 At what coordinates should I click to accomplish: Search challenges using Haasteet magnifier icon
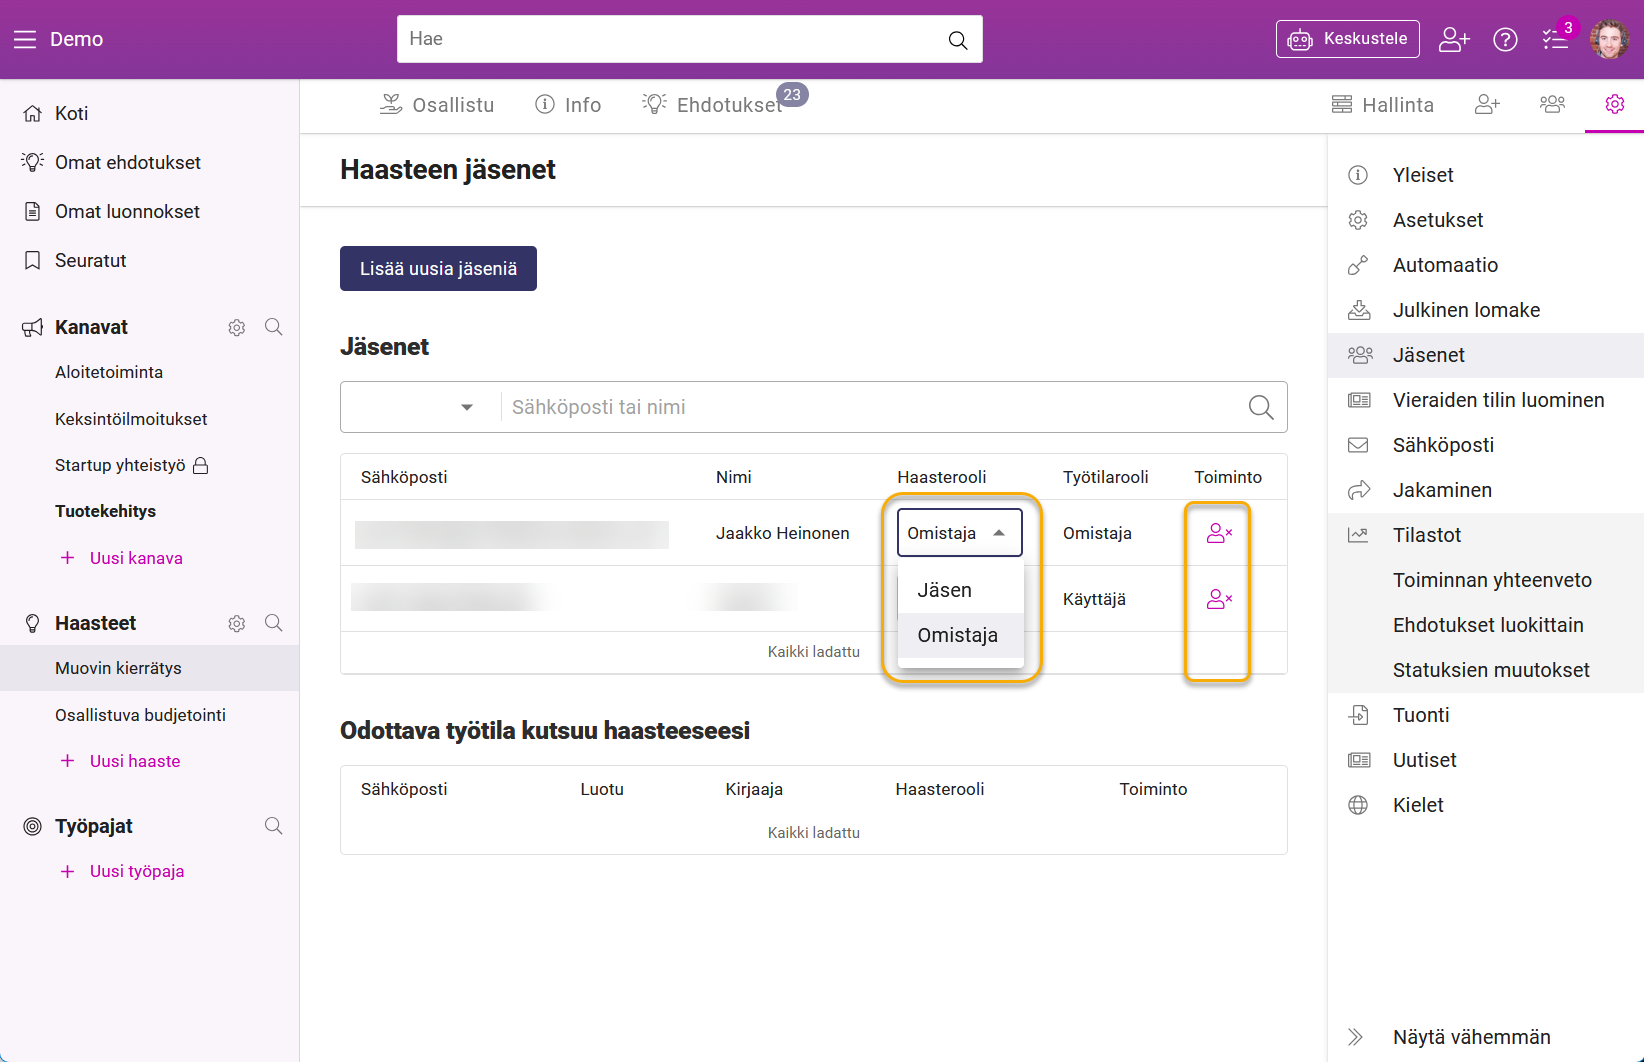273,623
